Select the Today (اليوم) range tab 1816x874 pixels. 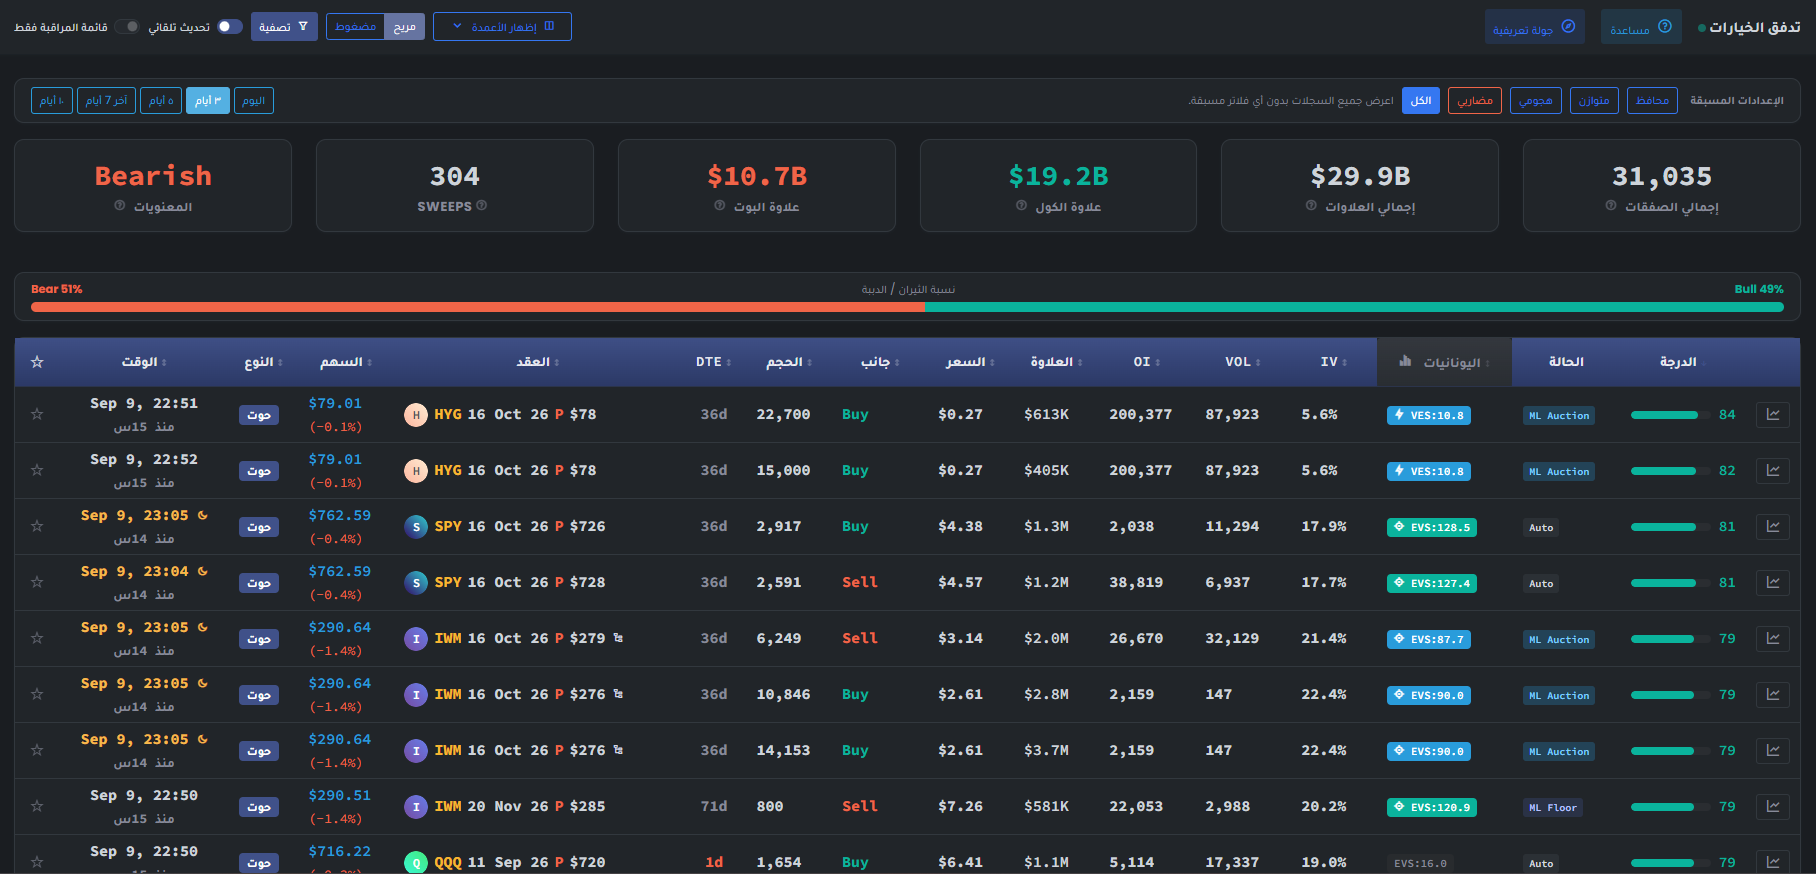point(254,101)
